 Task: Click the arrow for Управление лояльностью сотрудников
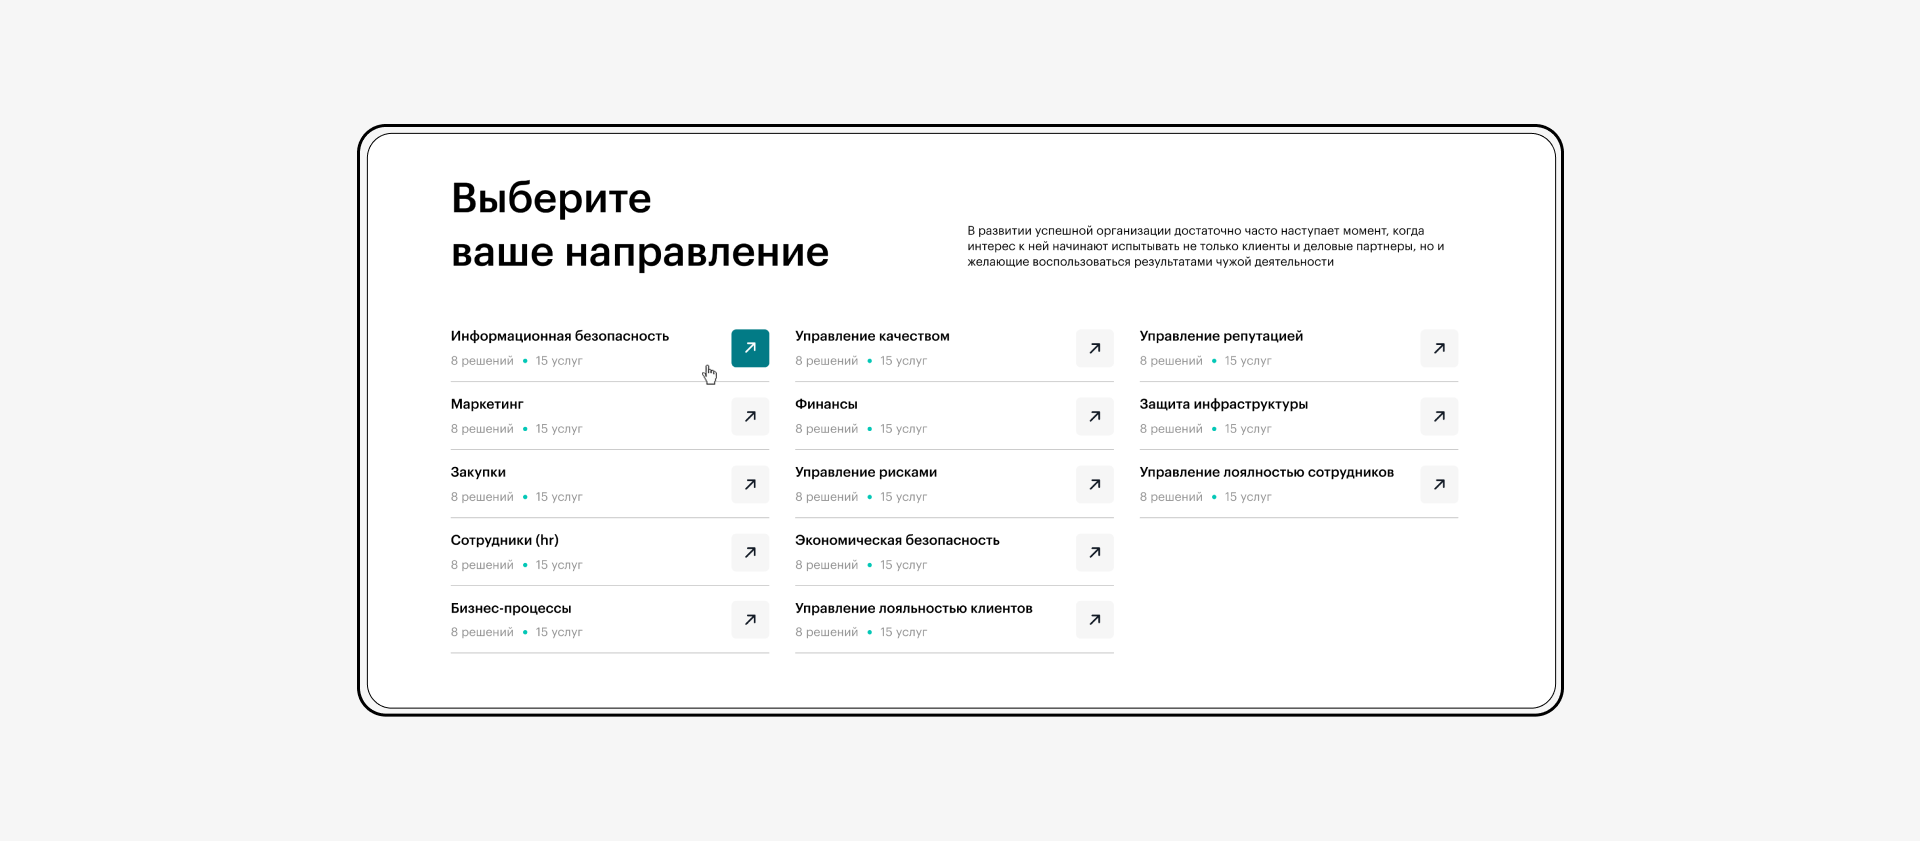click(x=1439, y=484)
